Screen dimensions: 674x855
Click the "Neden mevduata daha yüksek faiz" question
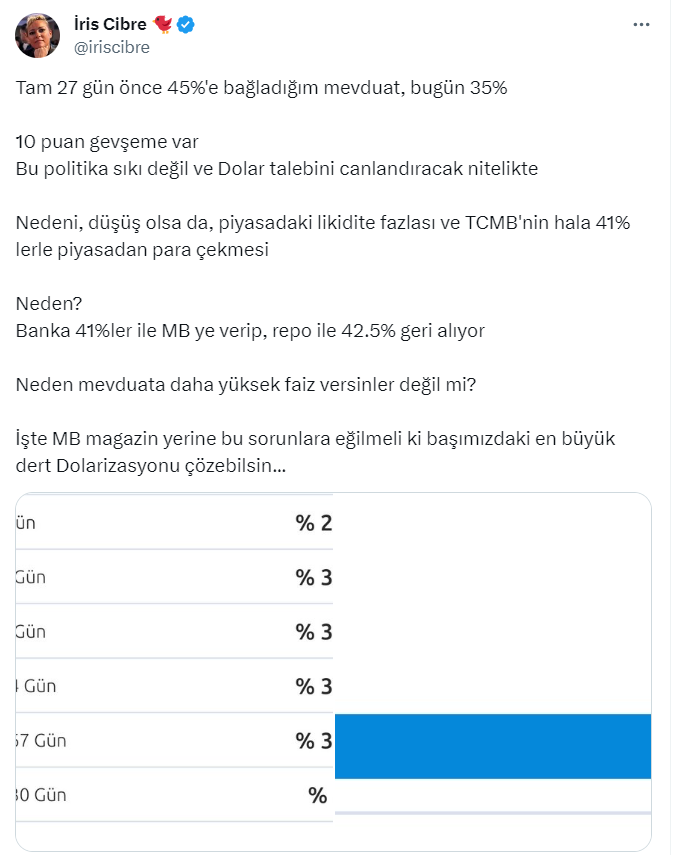pos(246,383)
